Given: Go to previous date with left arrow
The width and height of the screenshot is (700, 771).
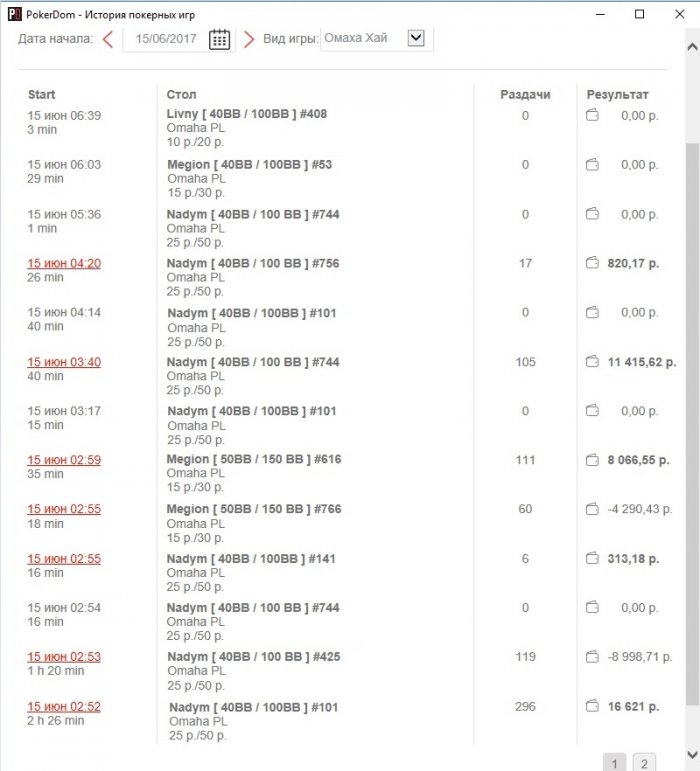Looking at the screenshot, I should tap(108, 39).
